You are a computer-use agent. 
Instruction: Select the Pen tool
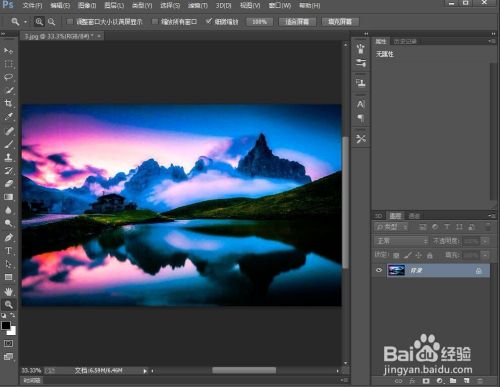pos(8,237)
